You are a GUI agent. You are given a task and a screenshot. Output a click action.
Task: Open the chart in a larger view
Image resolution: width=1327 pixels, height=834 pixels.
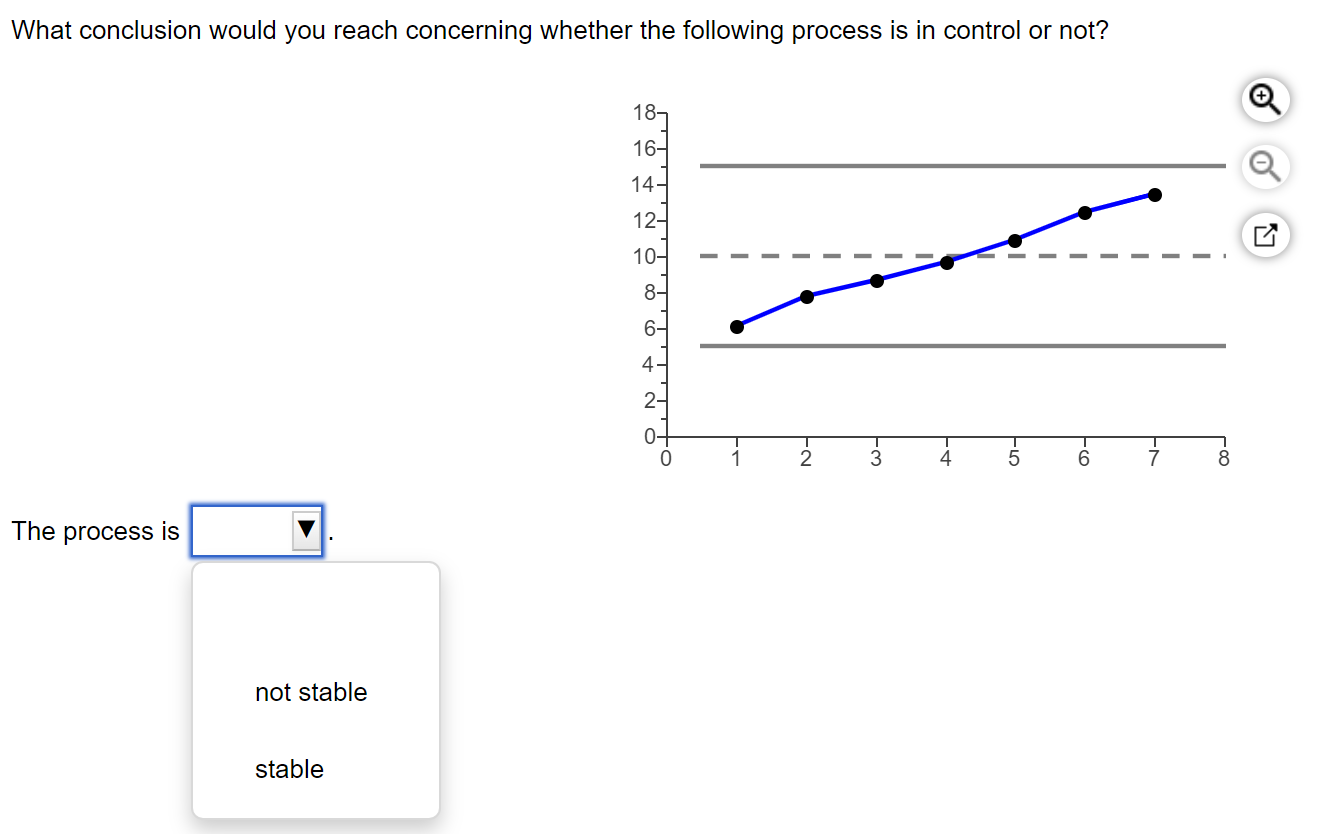1264,234
